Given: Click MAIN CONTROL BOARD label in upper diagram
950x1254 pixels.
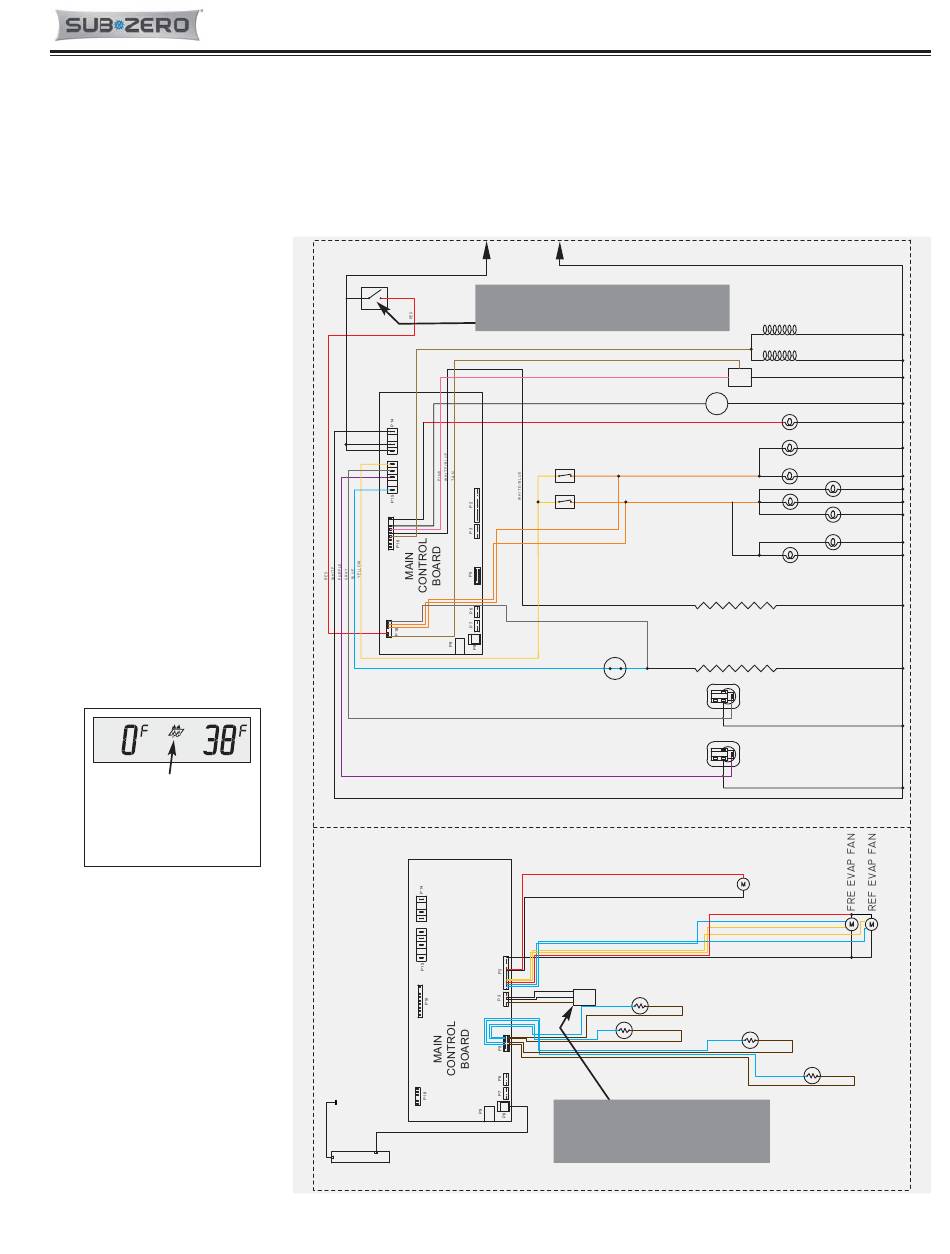Looking at the screenshot, I should click(x=423, y=565).
